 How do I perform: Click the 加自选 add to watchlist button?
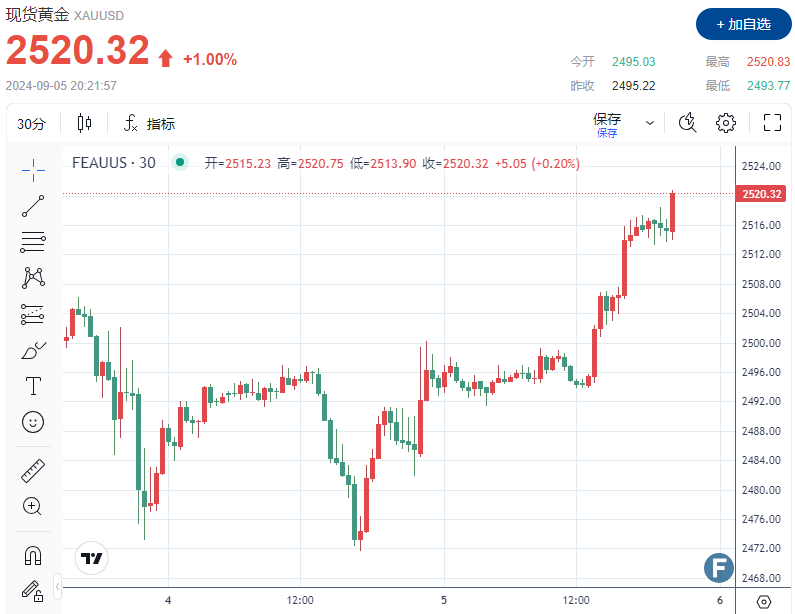pos(743,24)
